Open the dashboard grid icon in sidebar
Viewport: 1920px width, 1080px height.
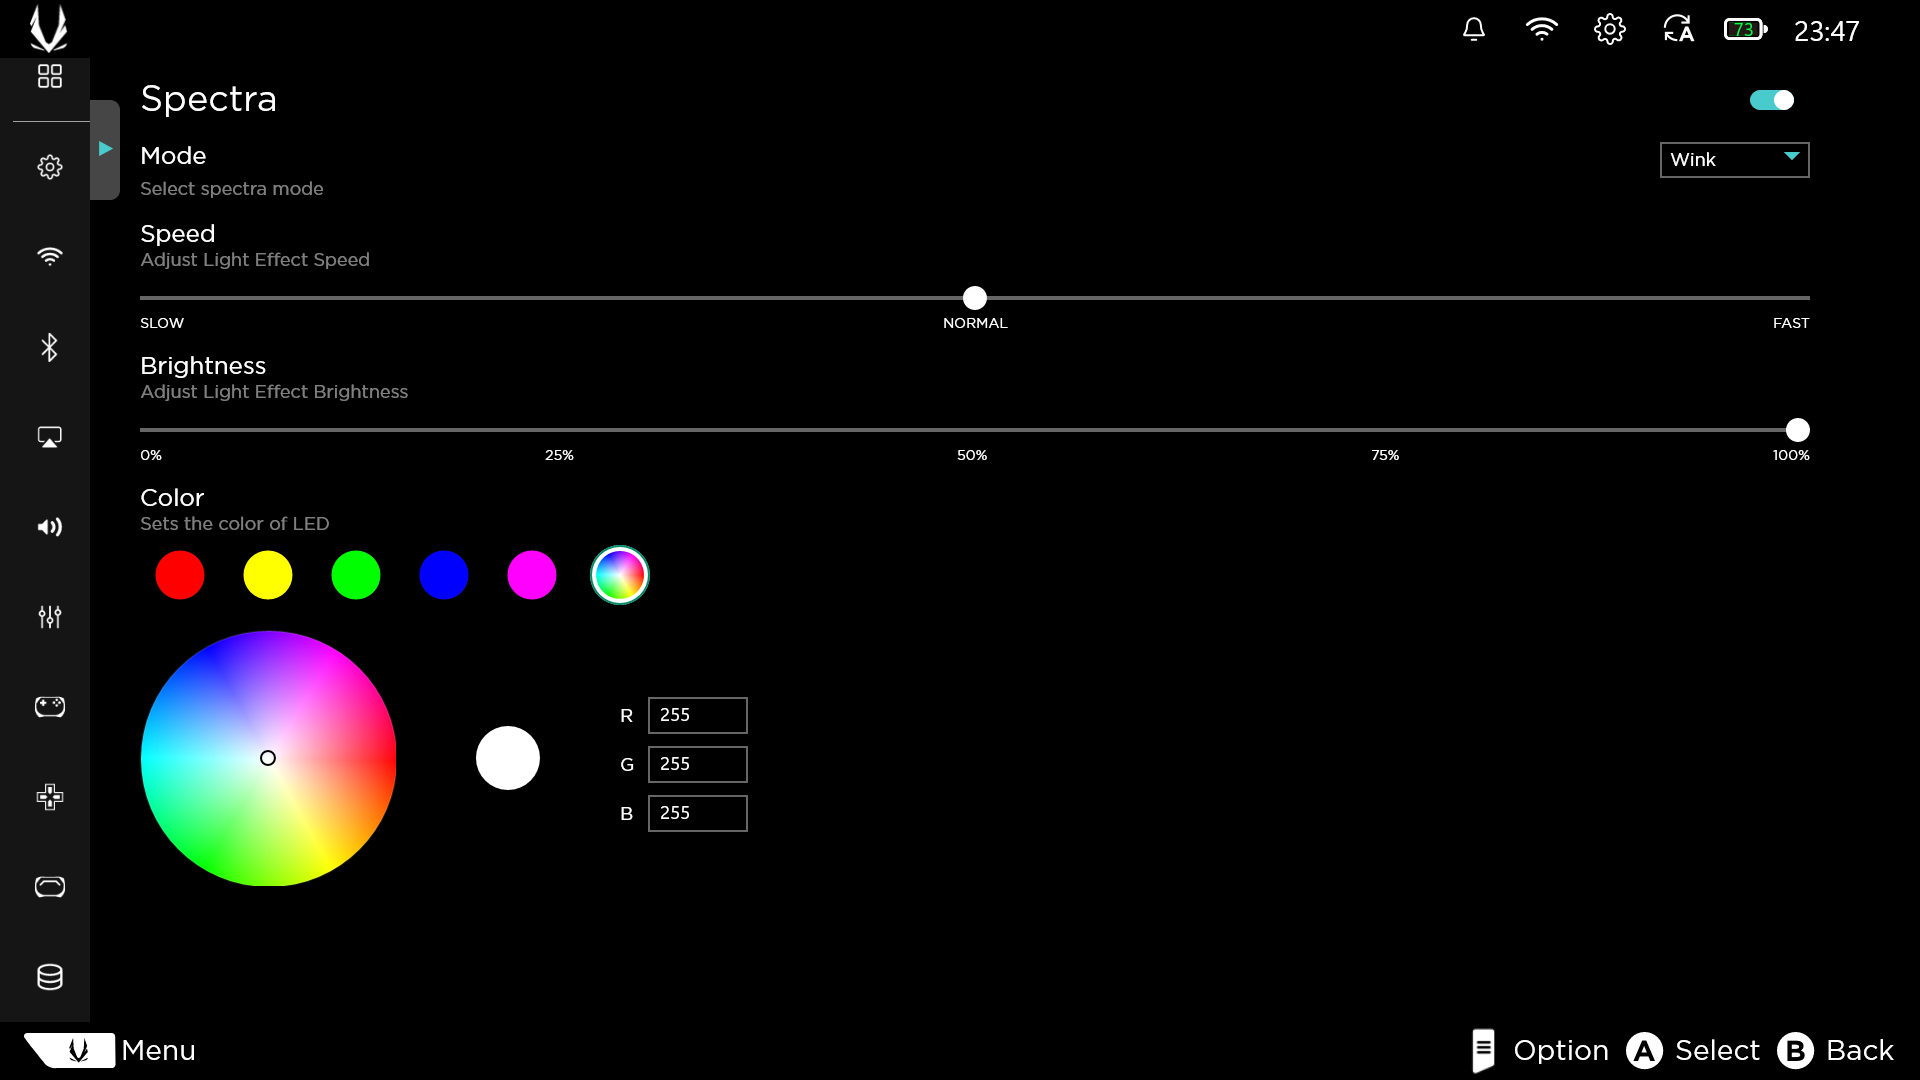49,76
